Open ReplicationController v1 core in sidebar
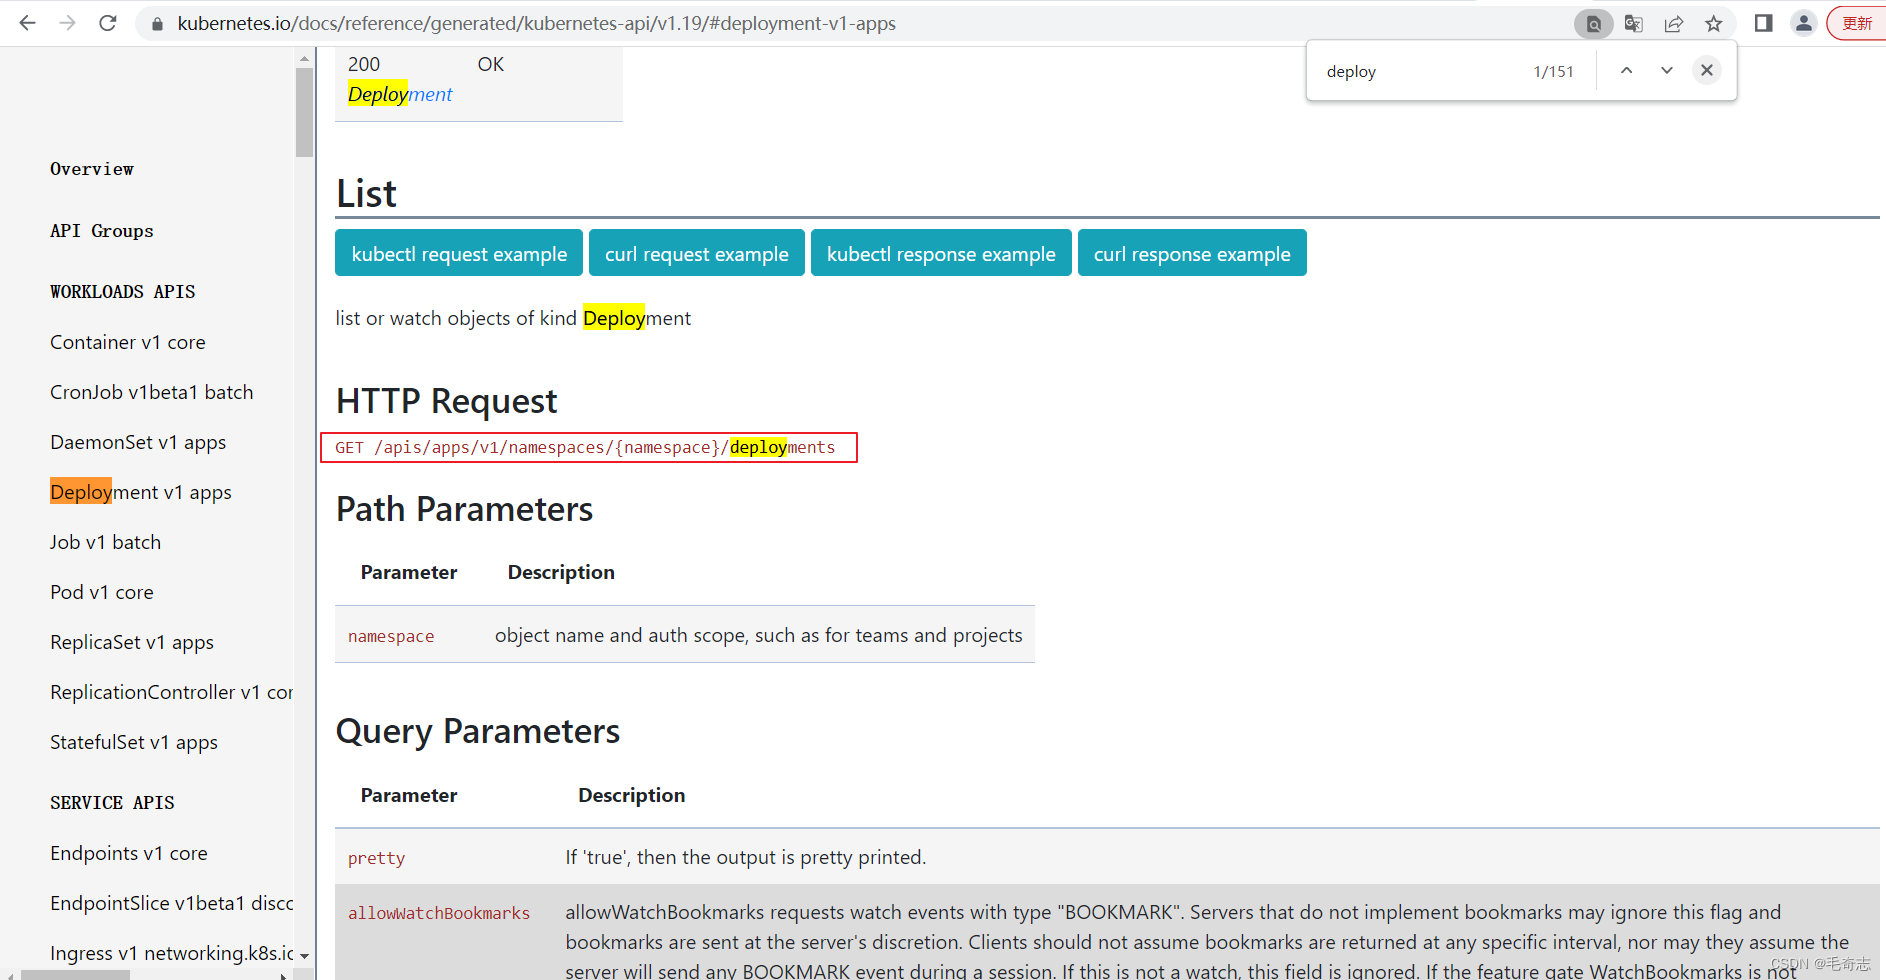 [171, 692]
